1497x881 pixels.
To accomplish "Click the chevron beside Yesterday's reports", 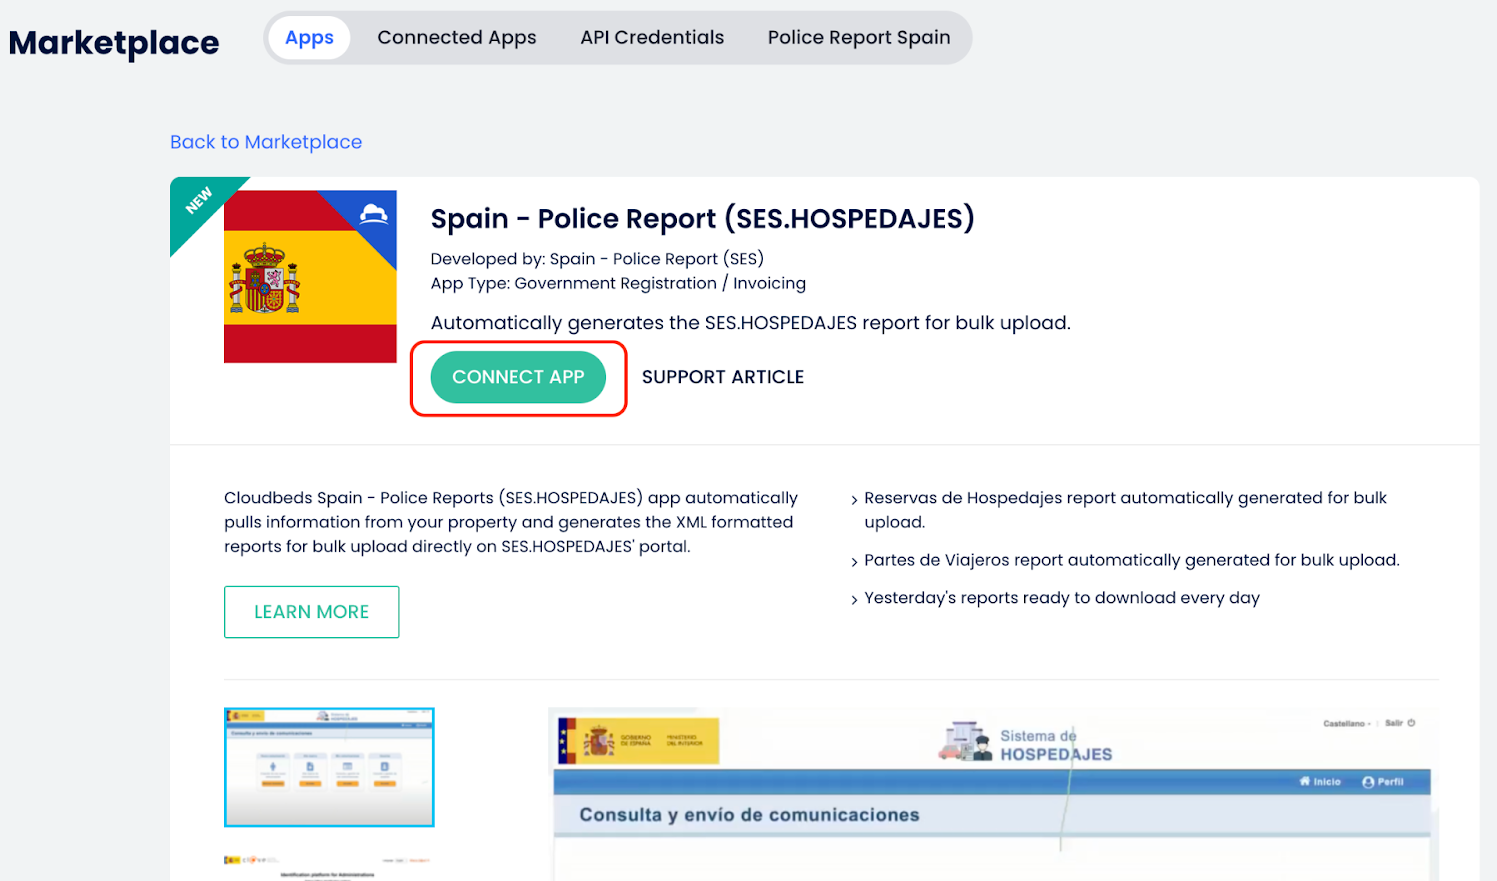I will 854,600.
